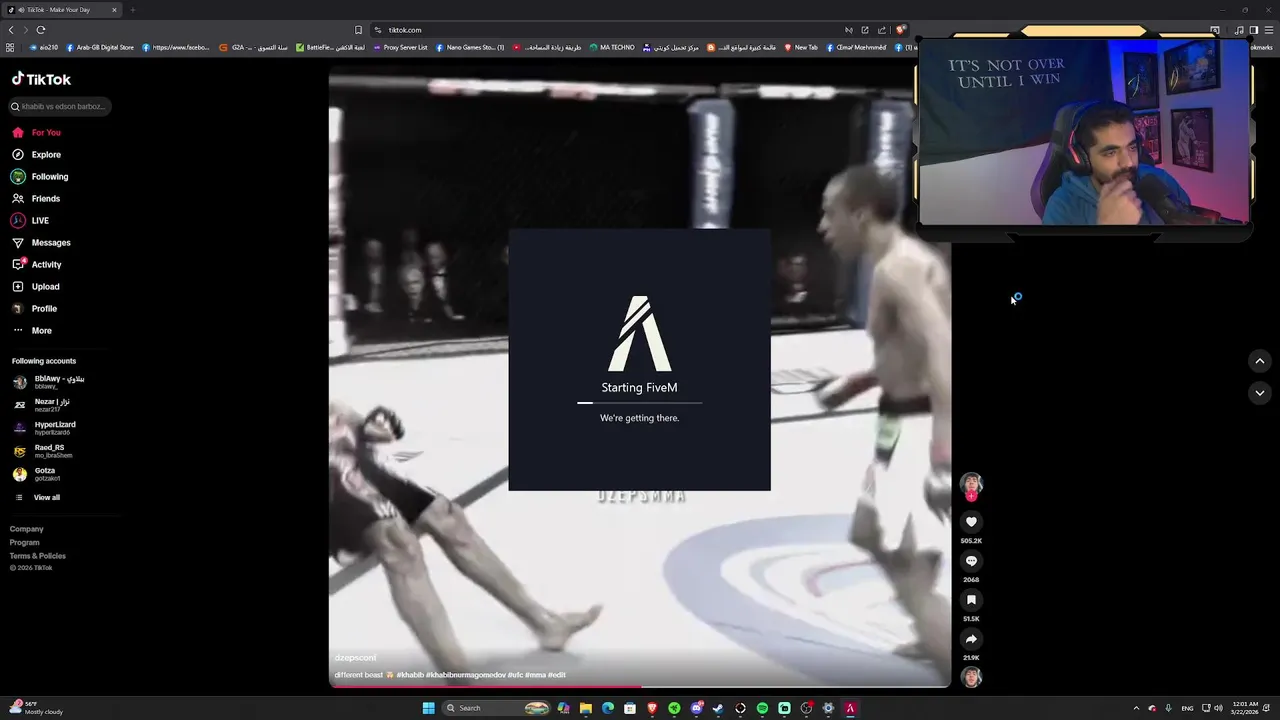The height and width of the screenshot is (720, 1280).
Task: Open Spotify from the taskbar
Action: 762,708
